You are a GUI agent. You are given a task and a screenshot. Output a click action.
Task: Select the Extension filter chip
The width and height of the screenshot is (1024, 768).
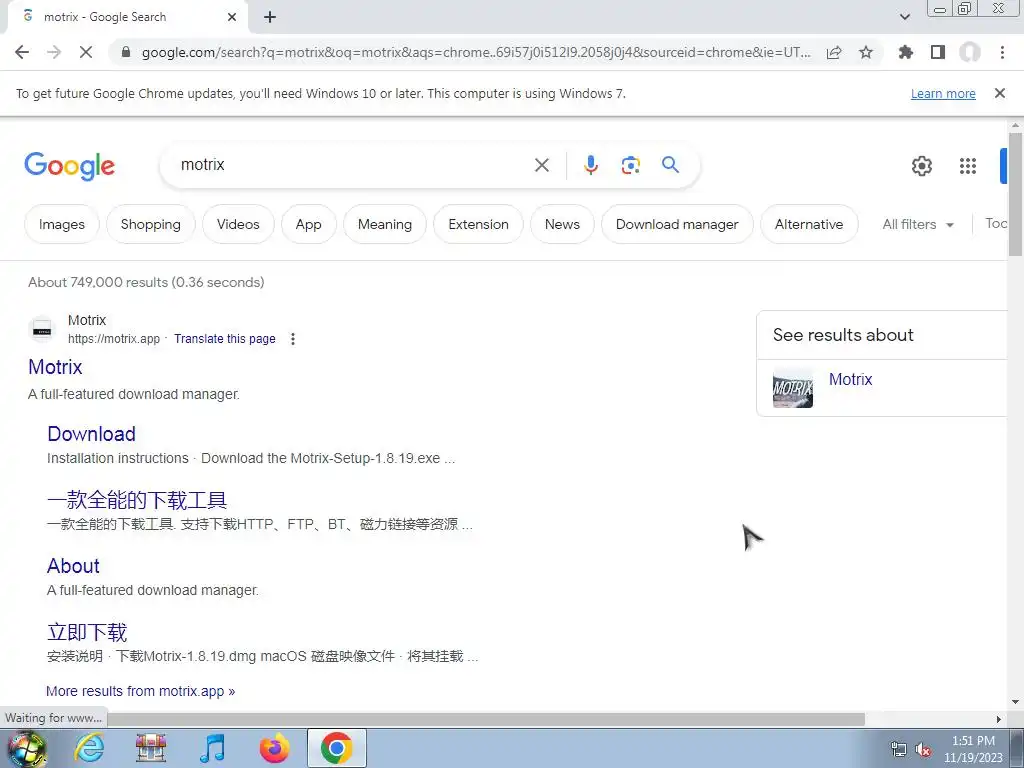[478, 224]
